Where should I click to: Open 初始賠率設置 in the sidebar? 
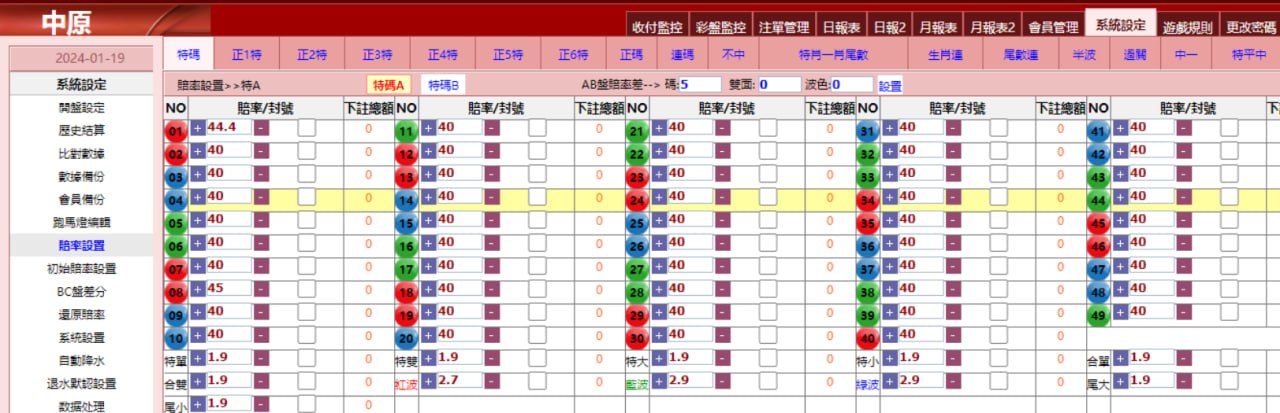81,268
